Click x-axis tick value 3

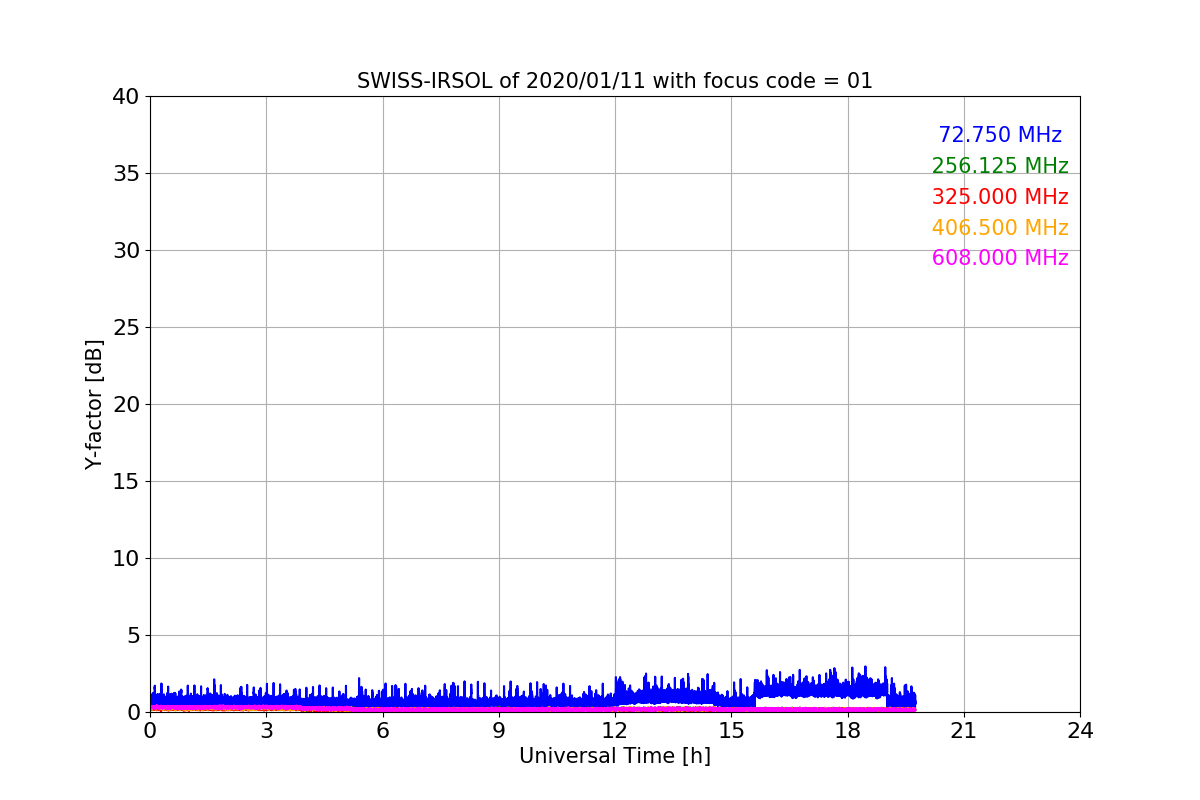pos(266,731)
